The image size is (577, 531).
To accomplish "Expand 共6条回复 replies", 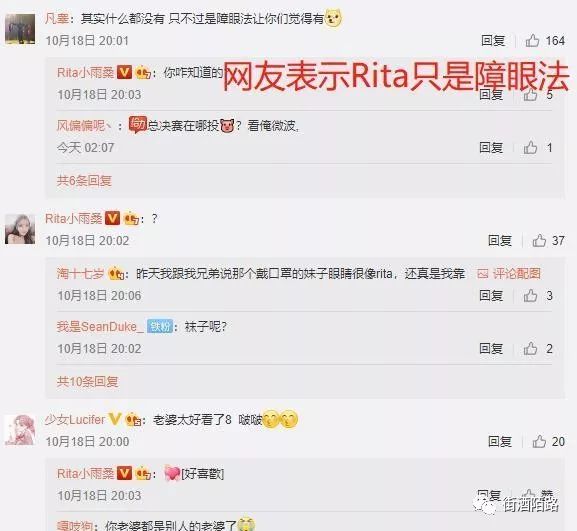I will (84, 181).
